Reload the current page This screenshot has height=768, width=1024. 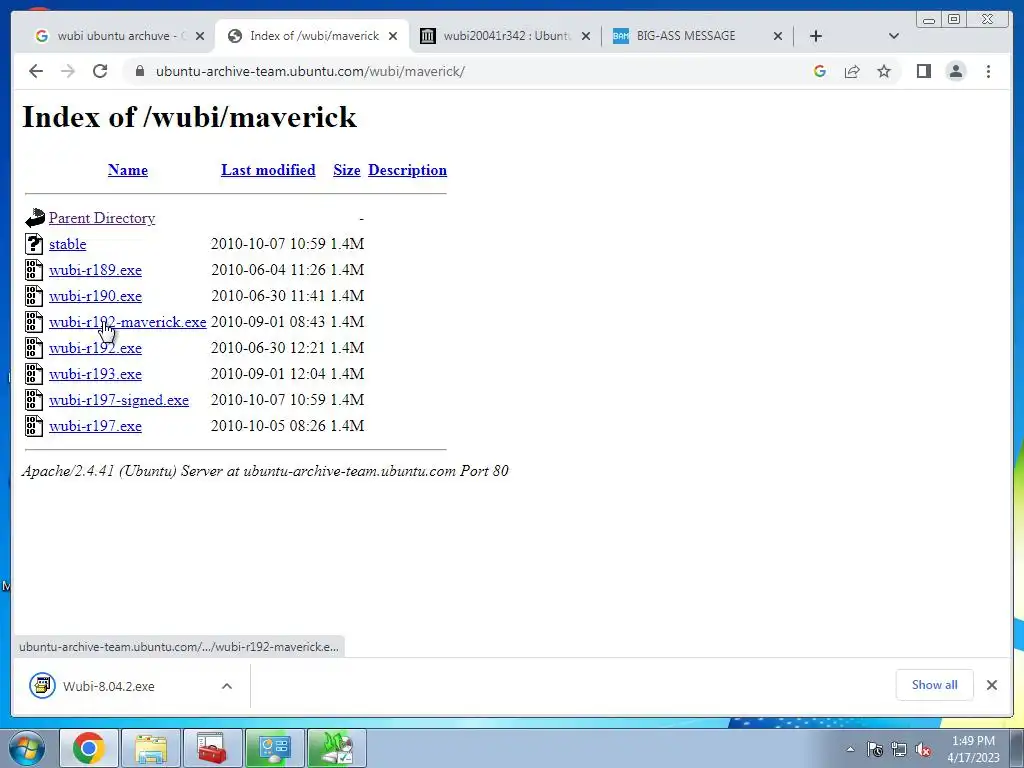click(100, 71)
